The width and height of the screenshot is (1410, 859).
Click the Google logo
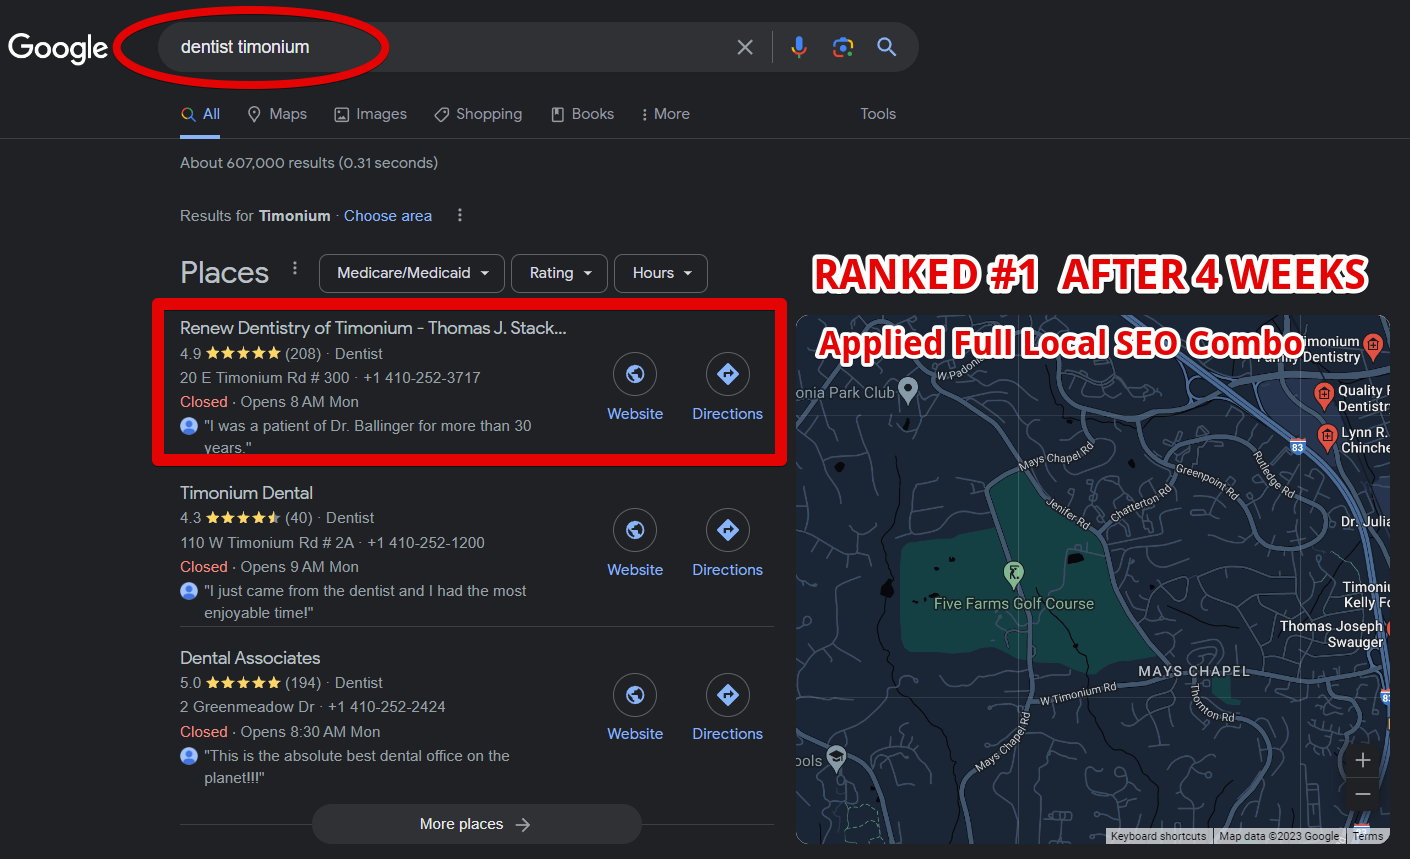(x=58, y=47)
